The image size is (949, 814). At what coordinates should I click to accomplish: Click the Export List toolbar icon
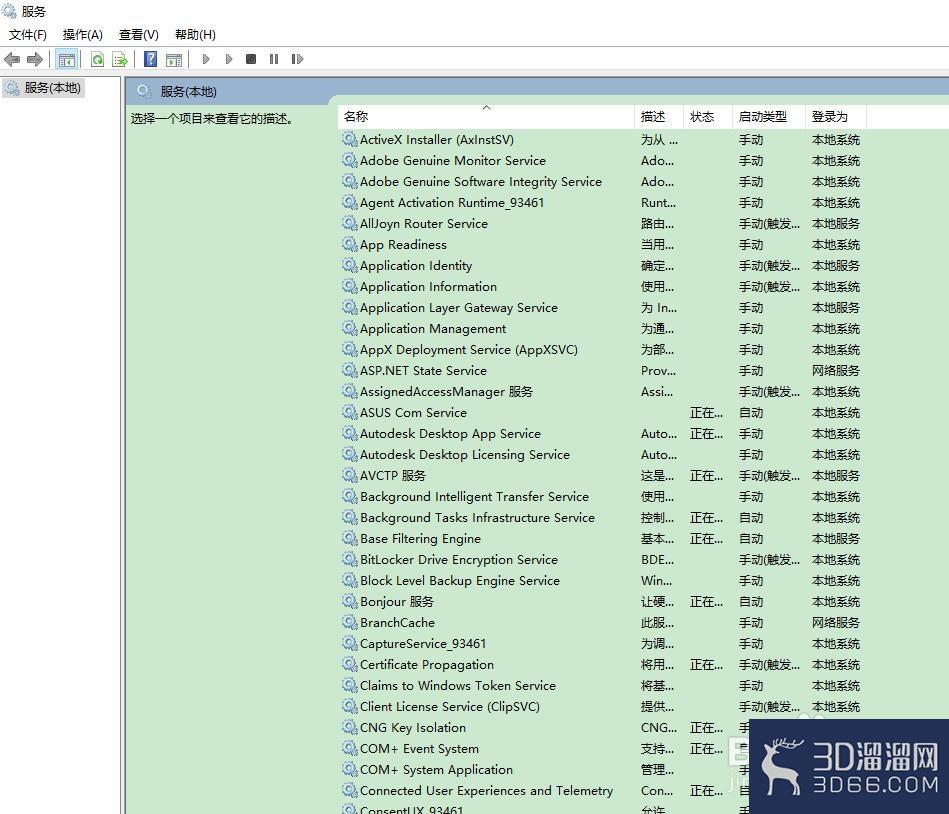(120, 59)
